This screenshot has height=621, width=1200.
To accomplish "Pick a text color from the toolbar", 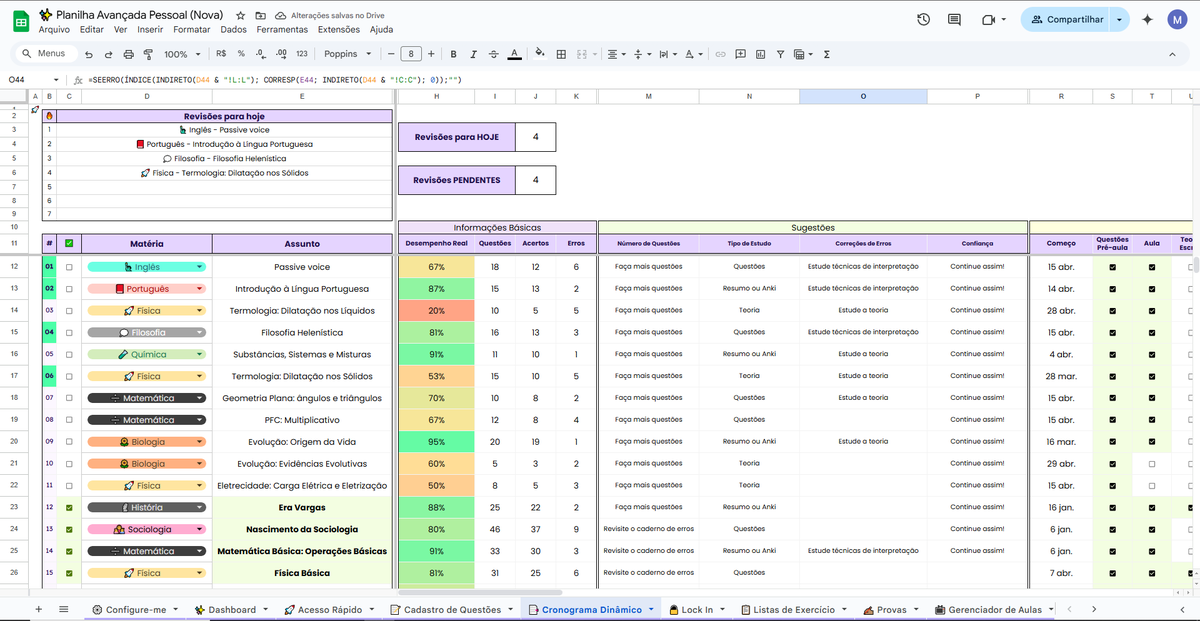I will point(513,54).
